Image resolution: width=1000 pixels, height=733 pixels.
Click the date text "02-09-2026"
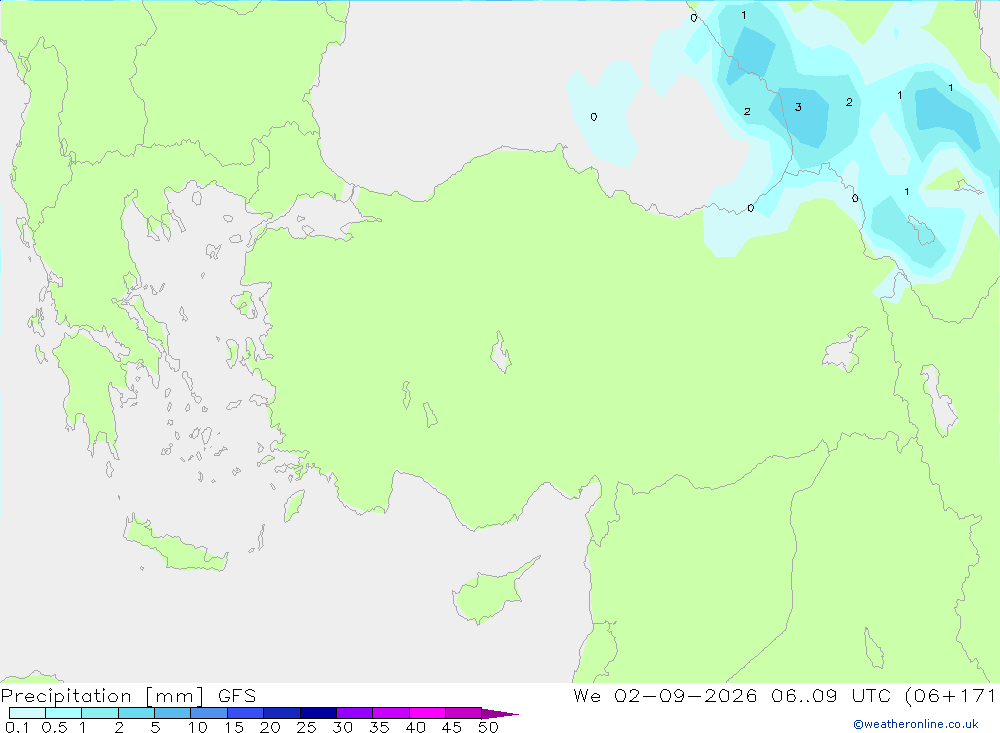(x=686, y=695)
